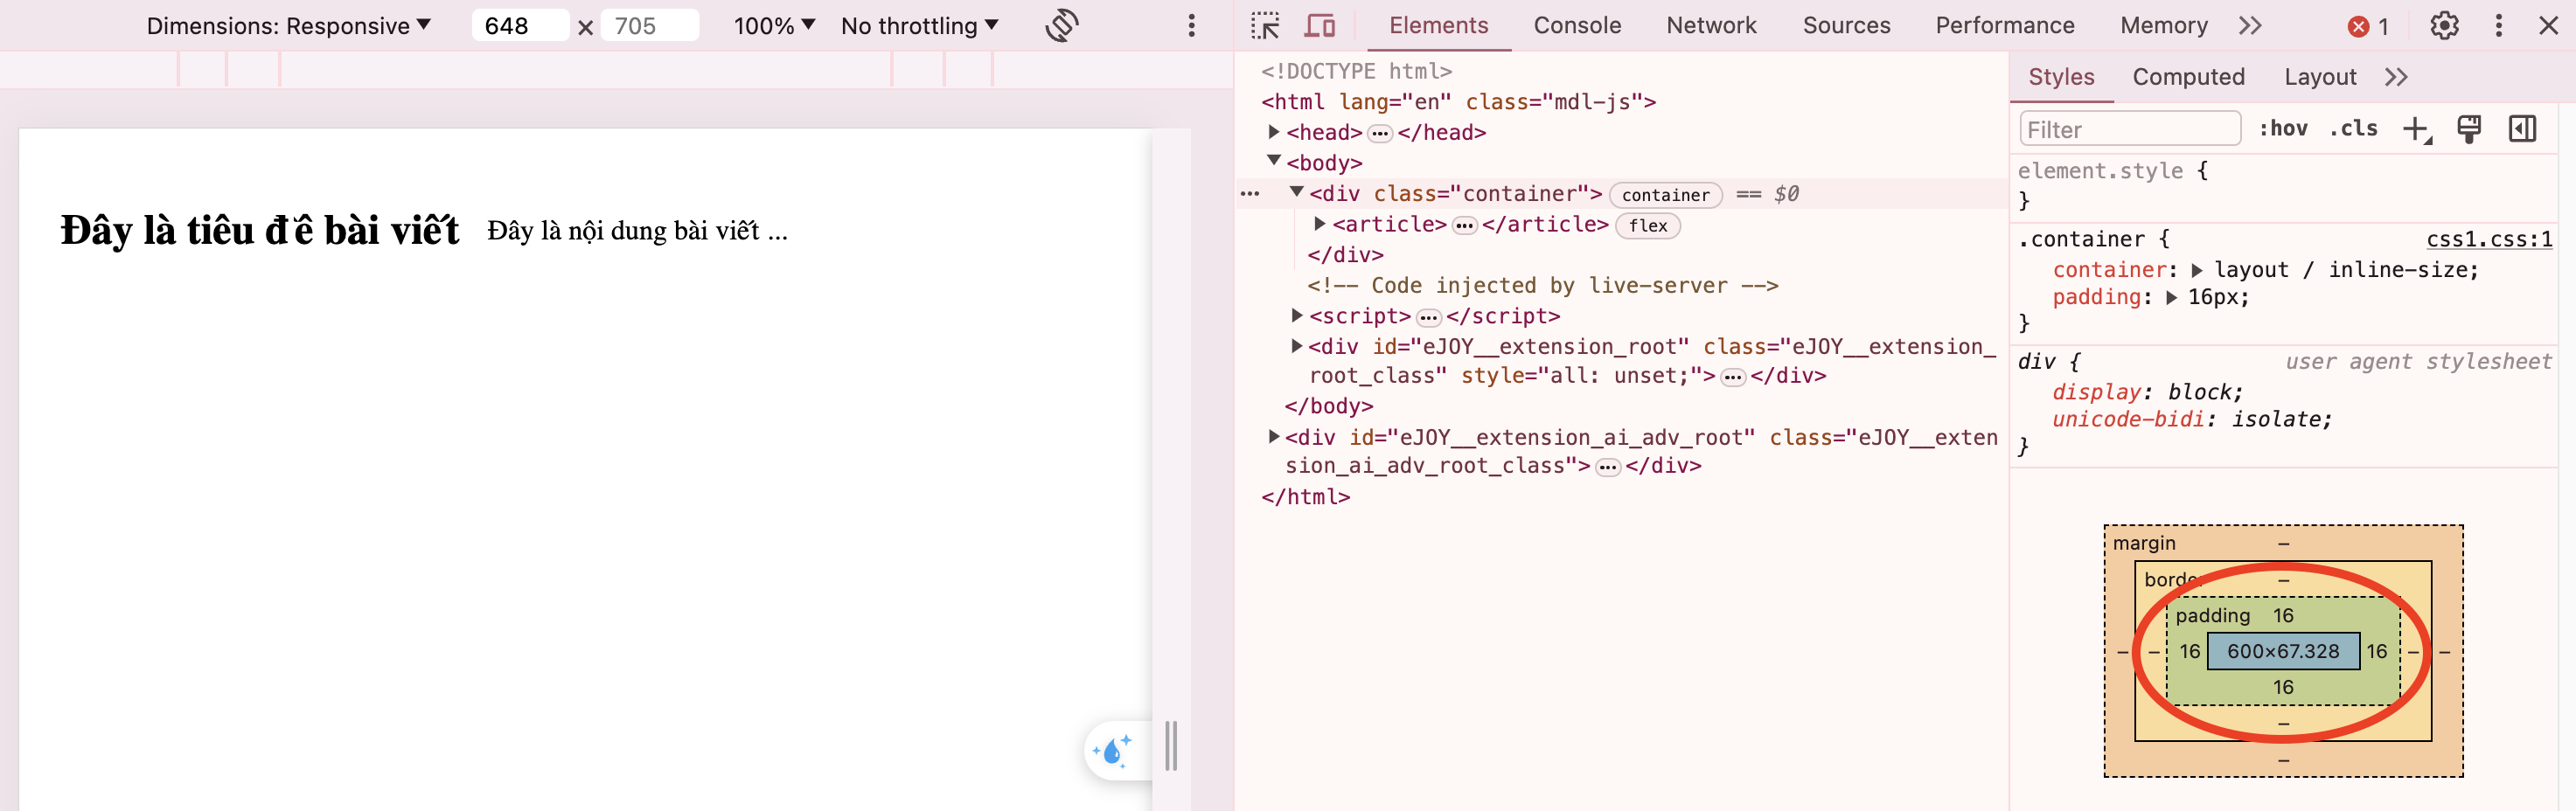Toggle the device toolbar icon
Viewport: 2576px width, 811px height.
1320,26
